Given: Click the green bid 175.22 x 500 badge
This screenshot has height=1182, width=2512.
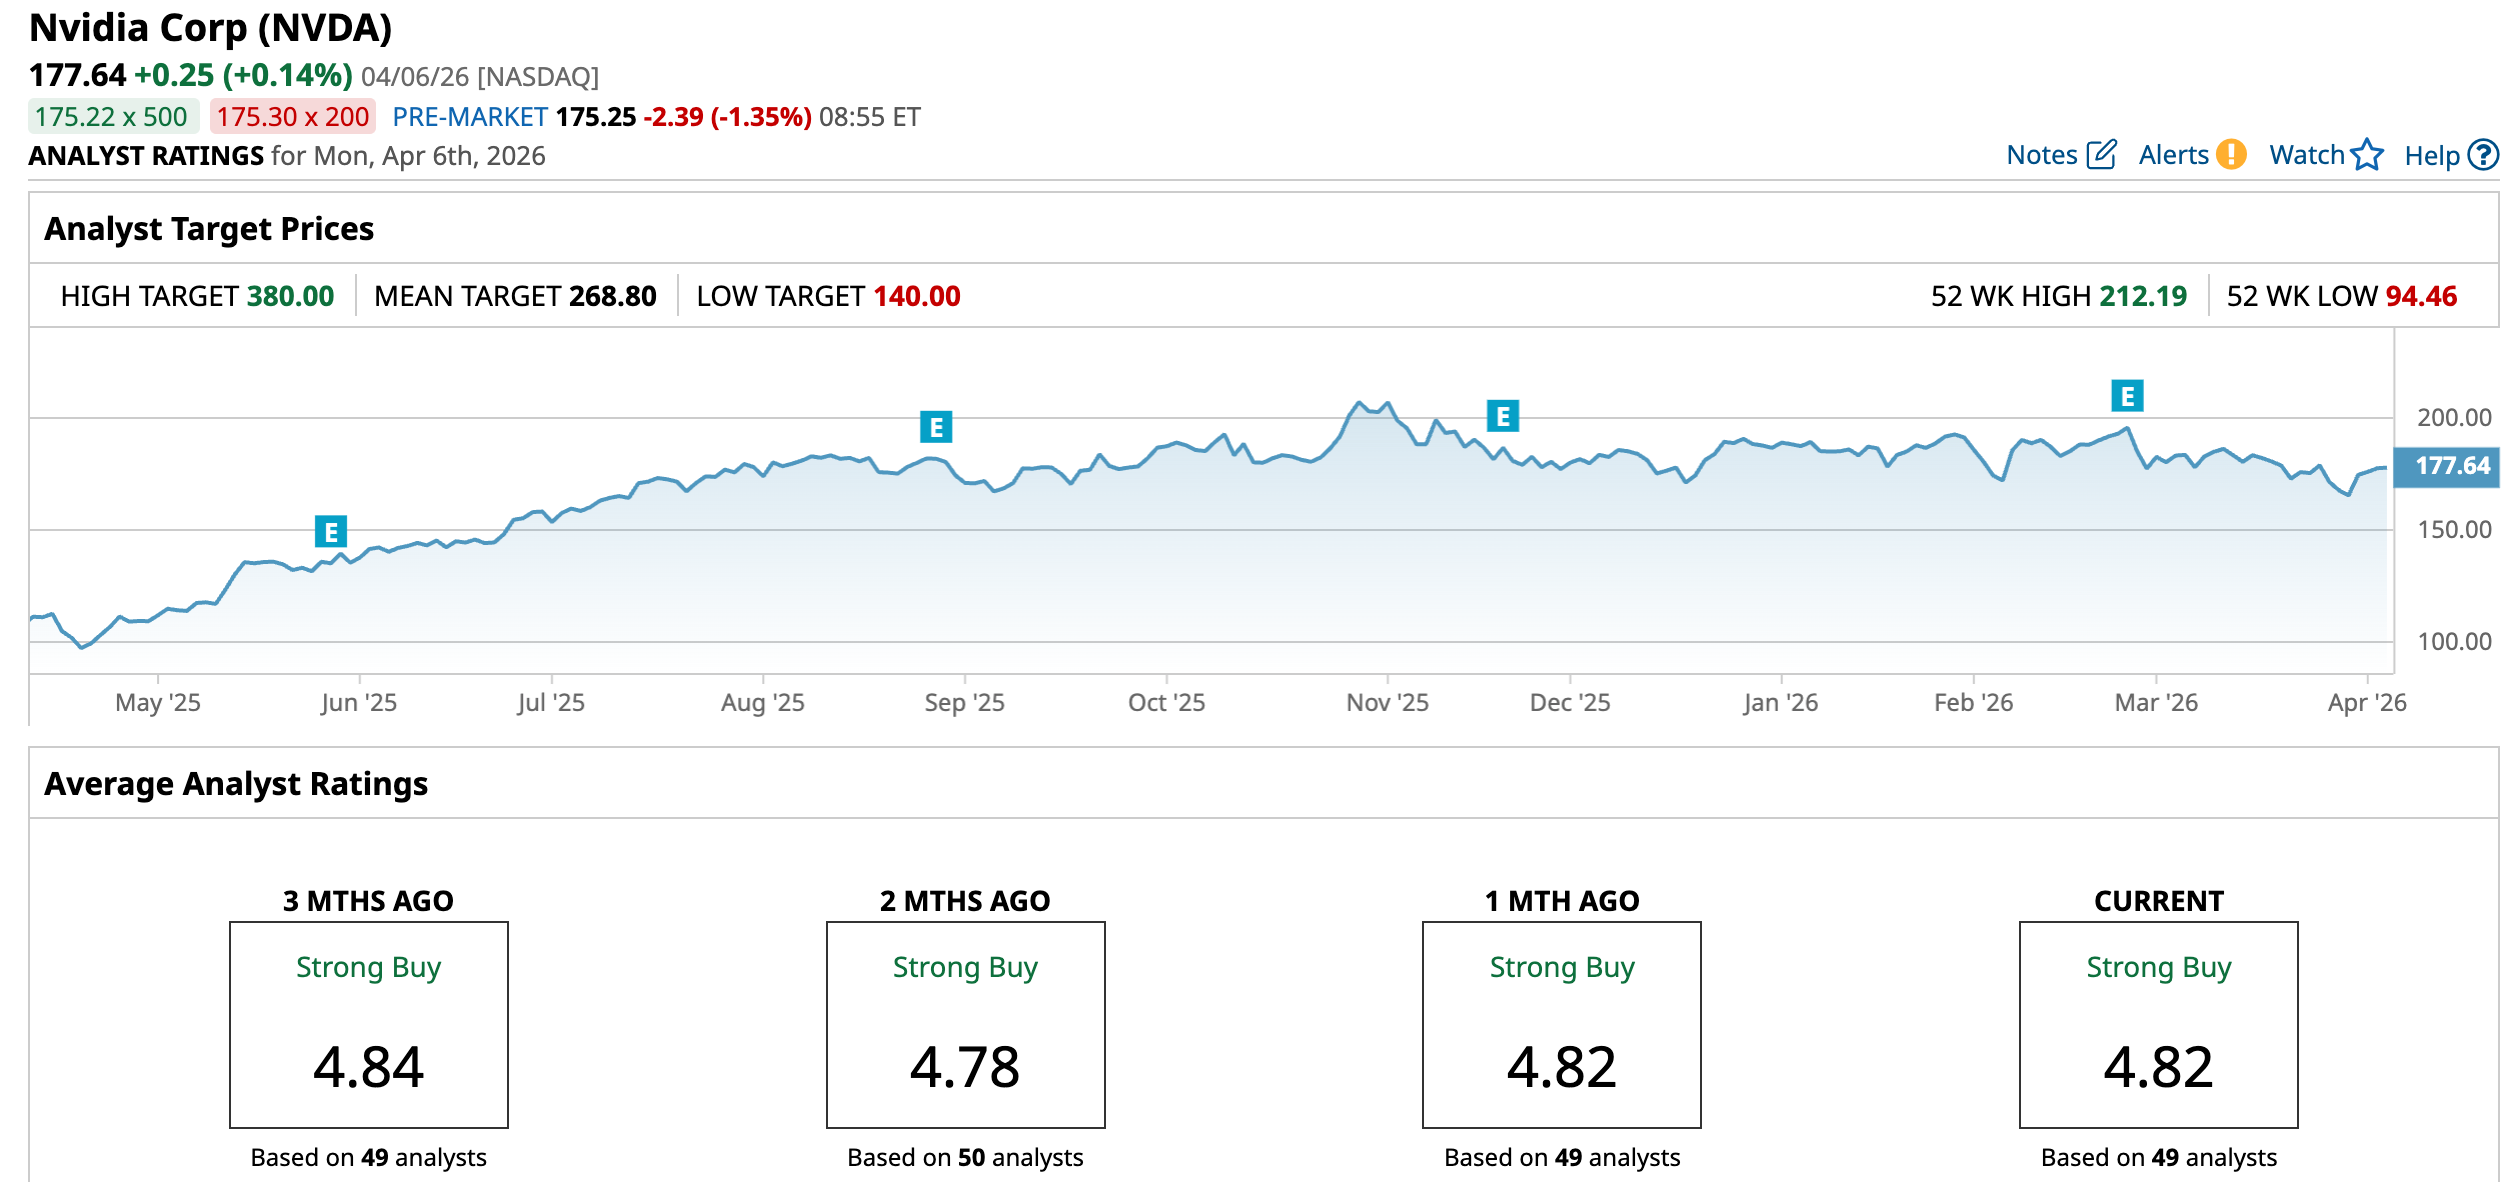Looking at the screenshot, I should tap(112, 117).
